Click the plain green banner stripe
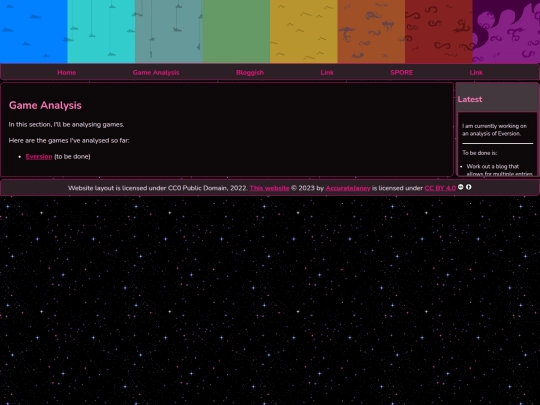 pos(236,31)
